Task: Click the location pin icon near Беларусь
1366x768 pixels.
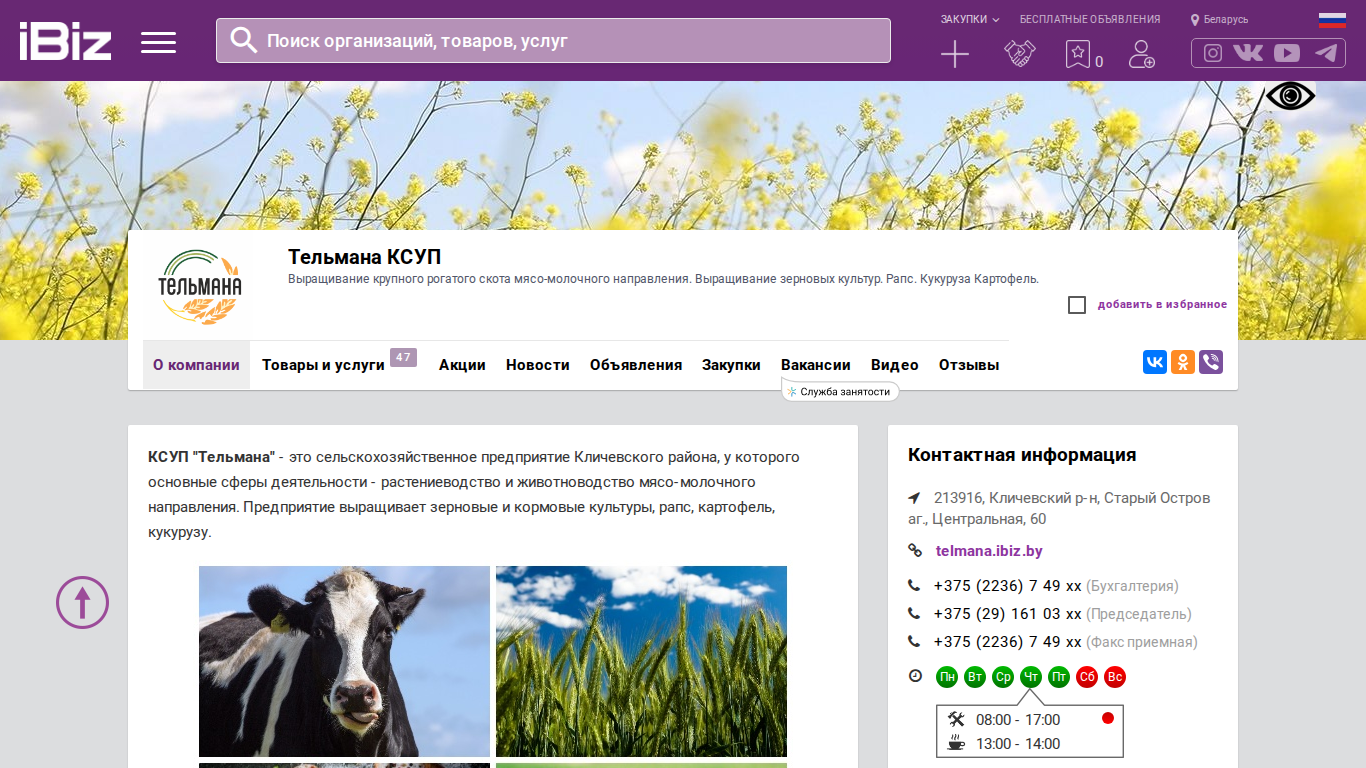Action: tap(1195, 20)
